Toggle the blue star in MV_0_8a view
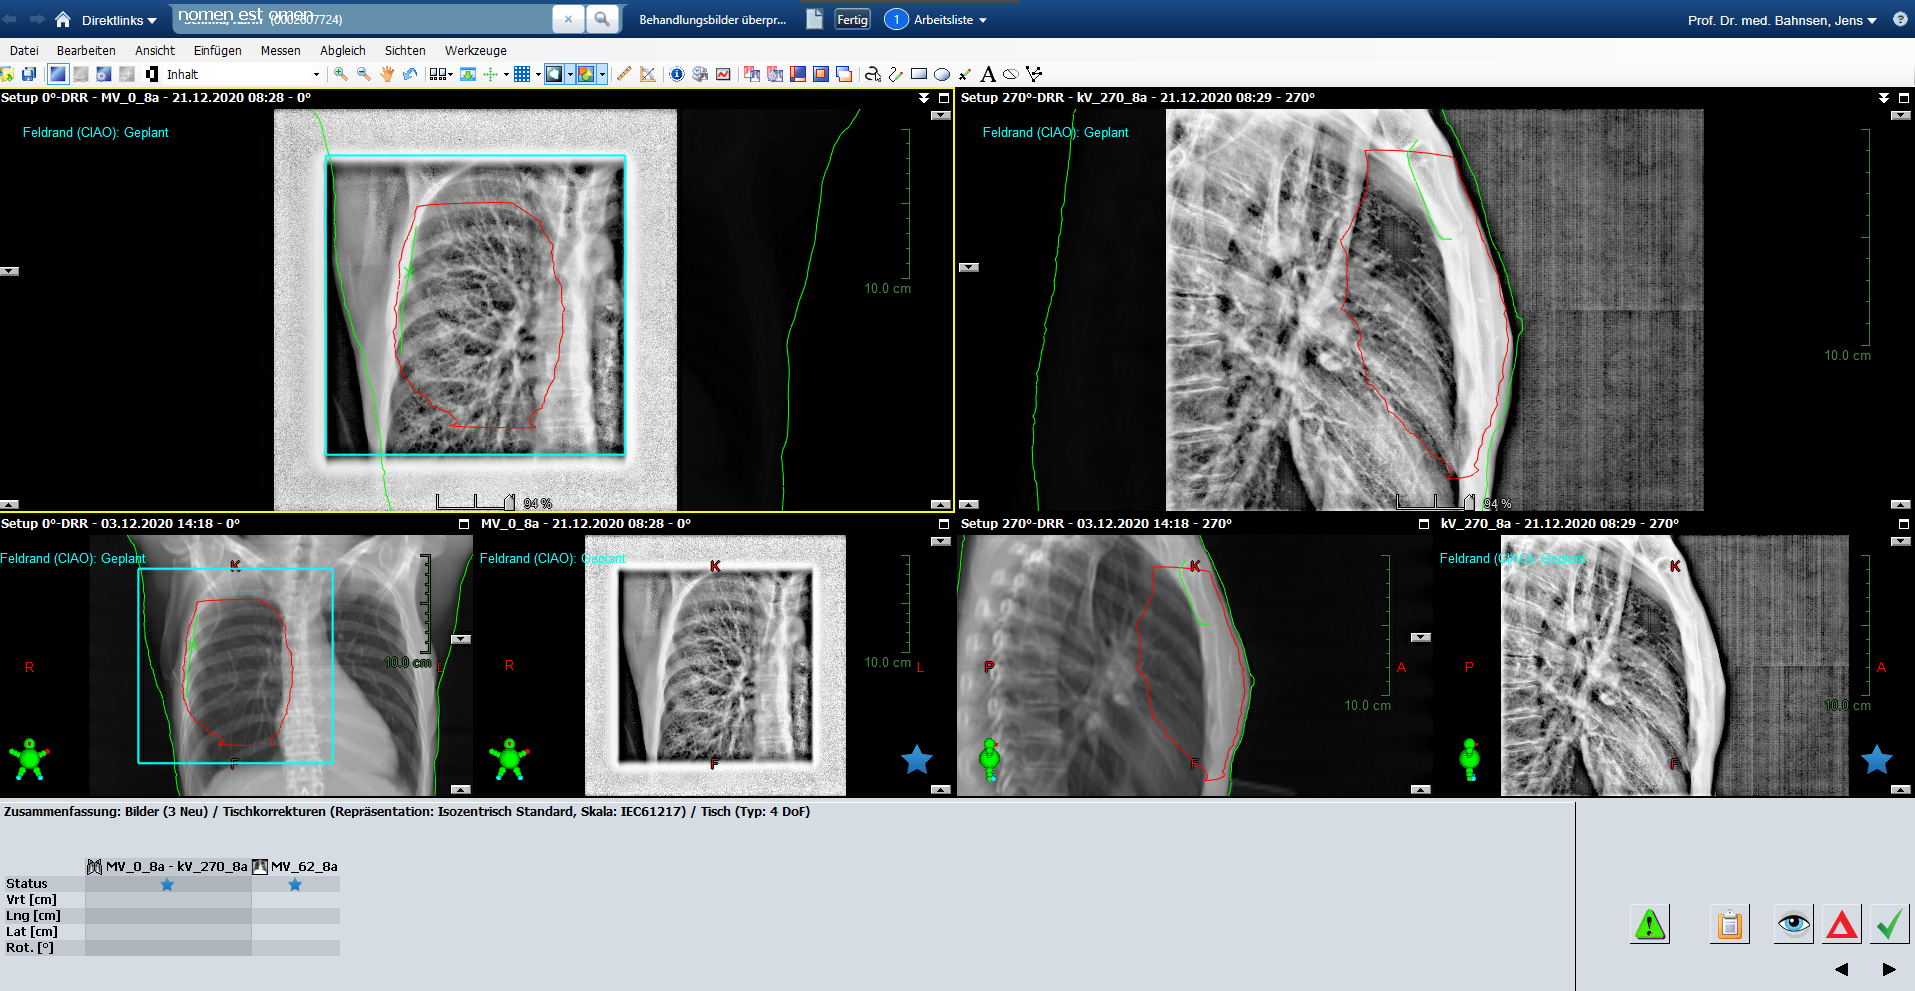 coord(917,760)
